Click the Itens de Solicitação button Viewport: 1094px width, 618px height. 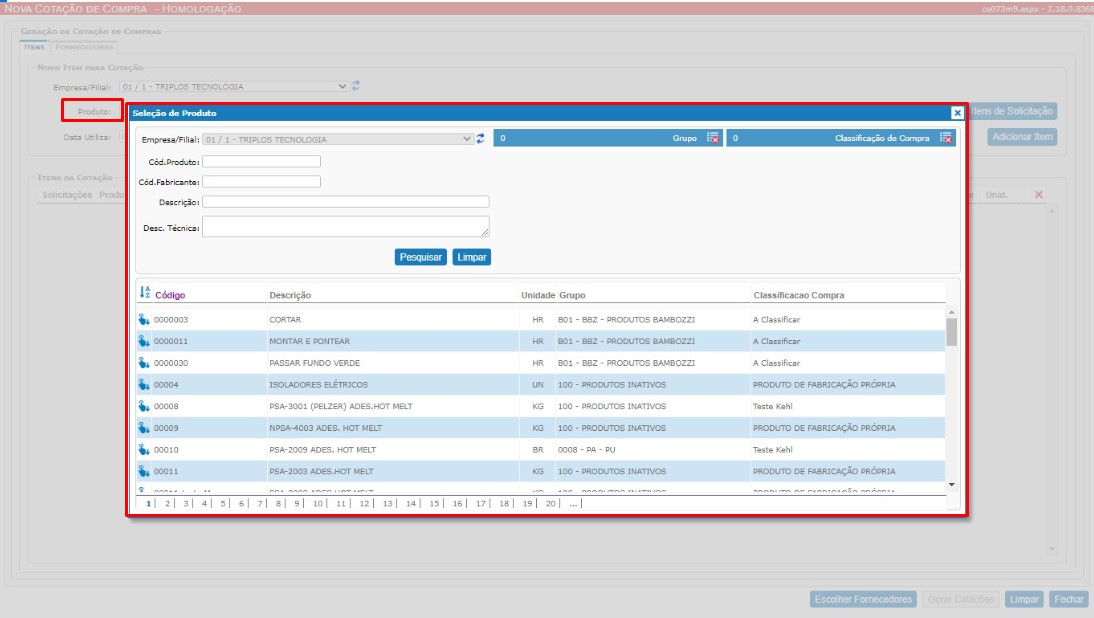(x=1012, y=111)
